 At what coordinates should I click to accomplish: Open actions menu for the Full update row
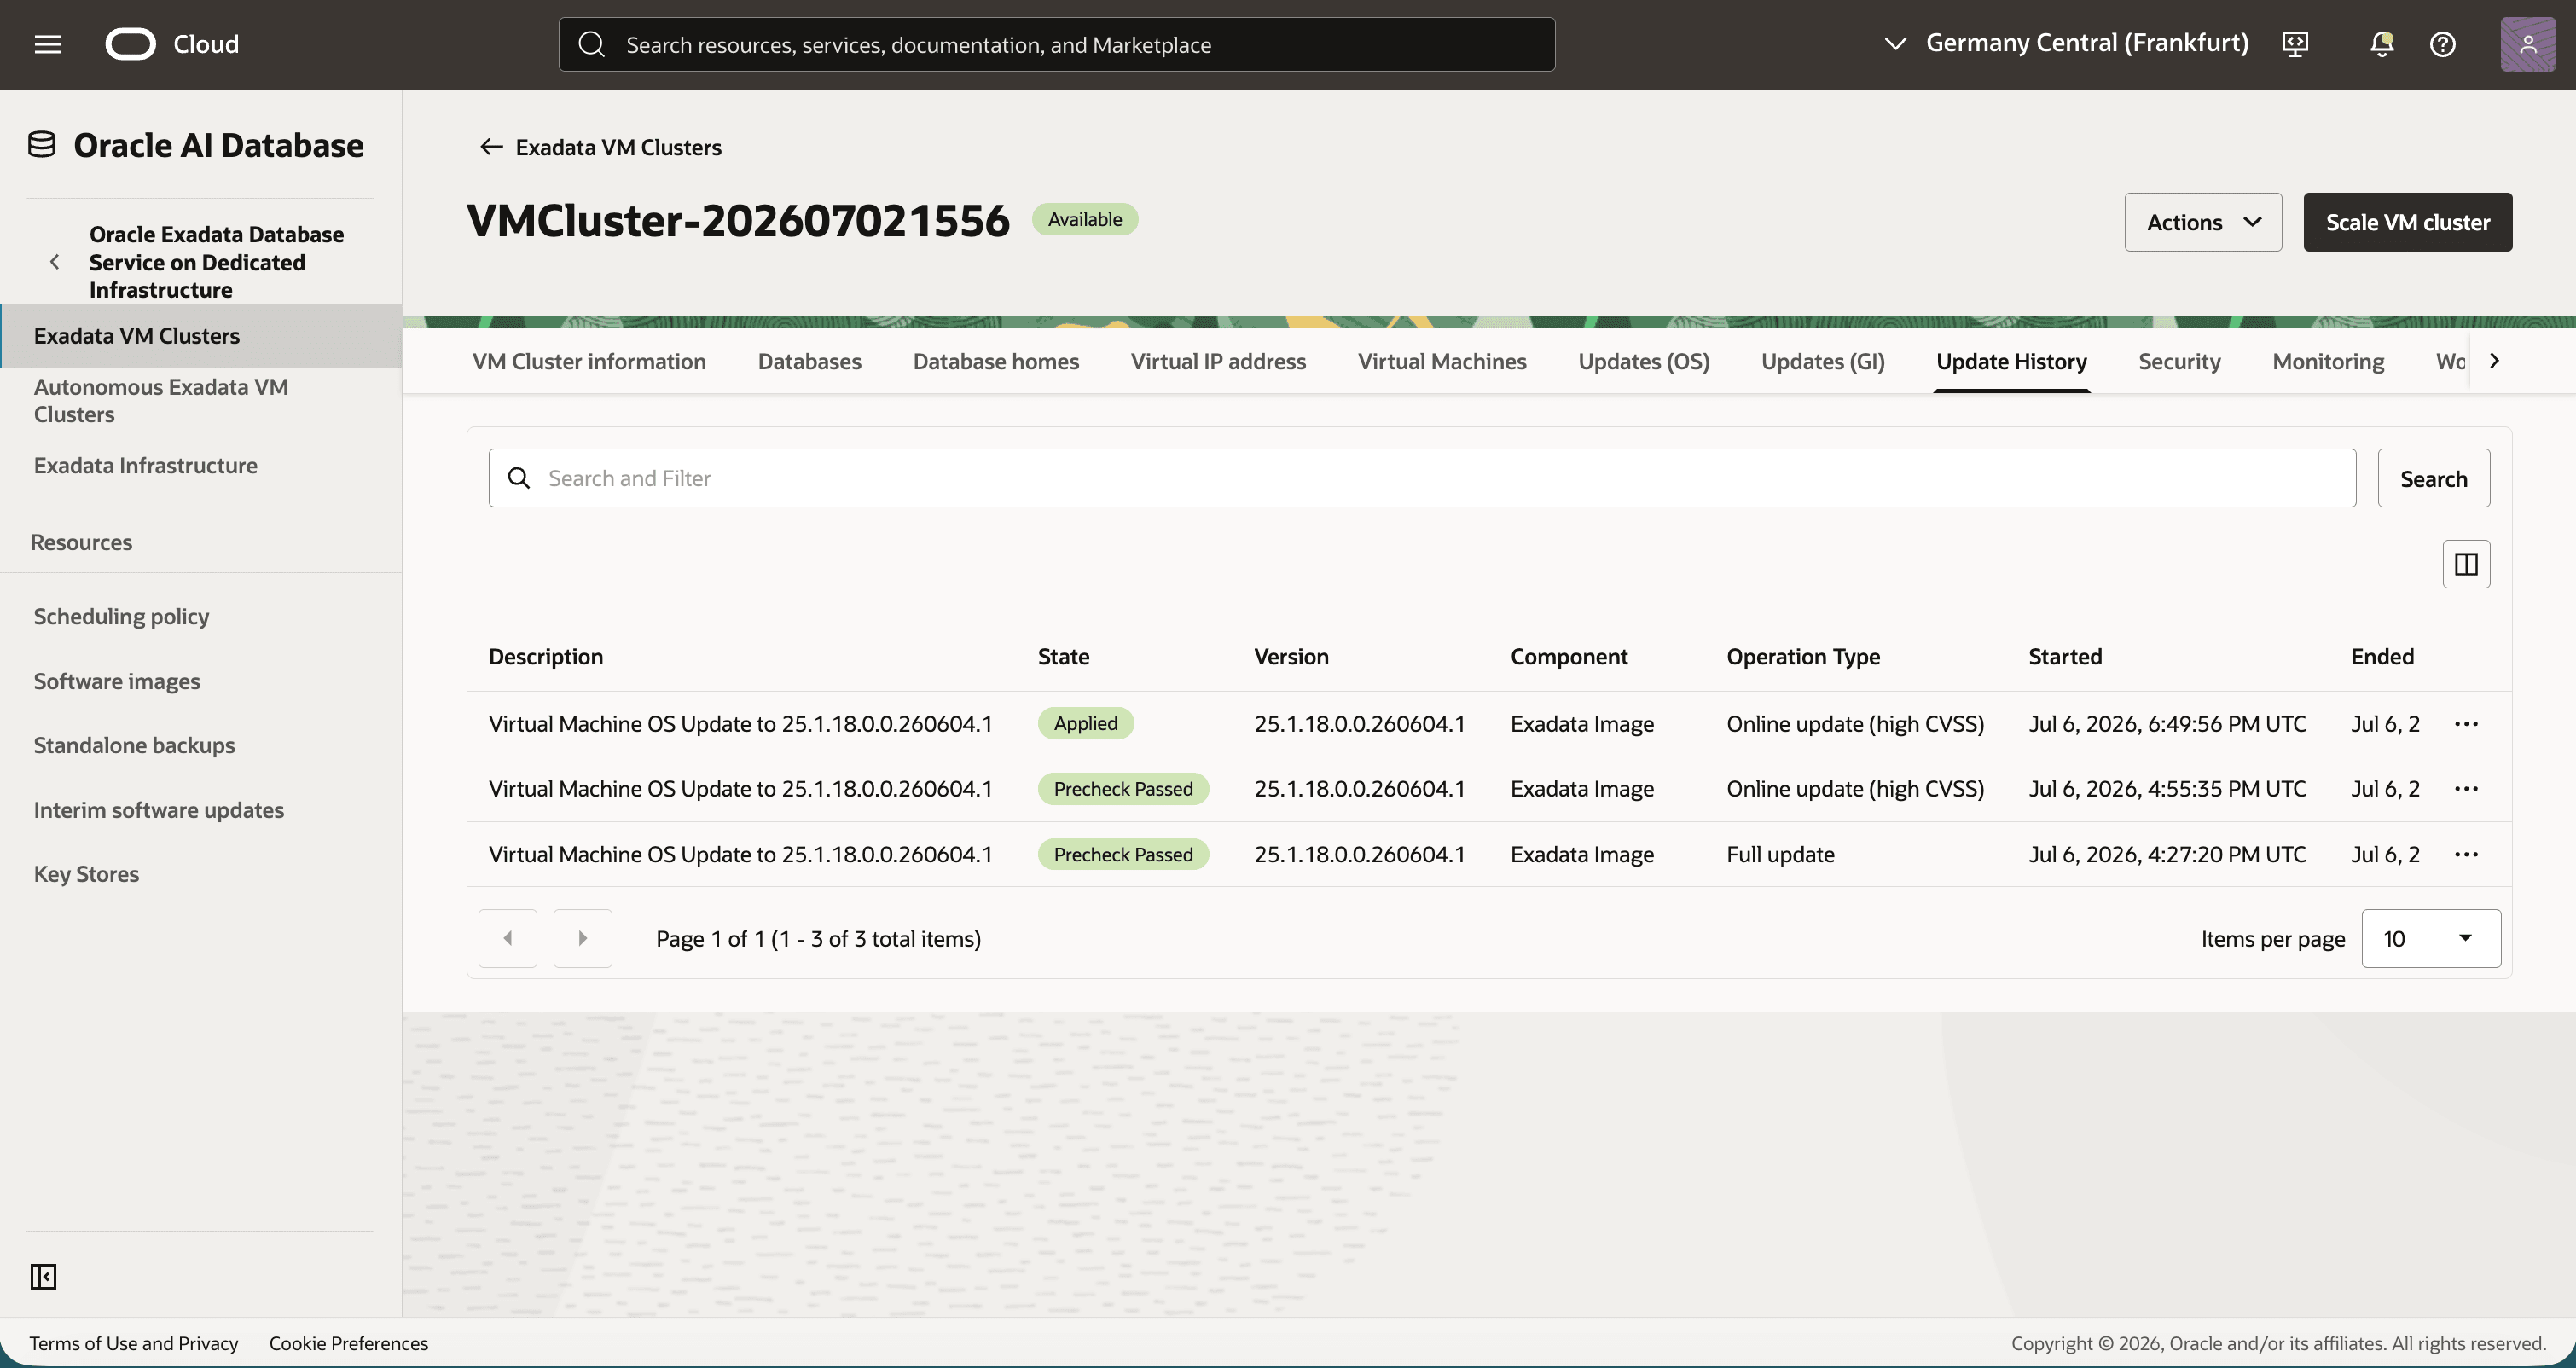(2466, 854)
